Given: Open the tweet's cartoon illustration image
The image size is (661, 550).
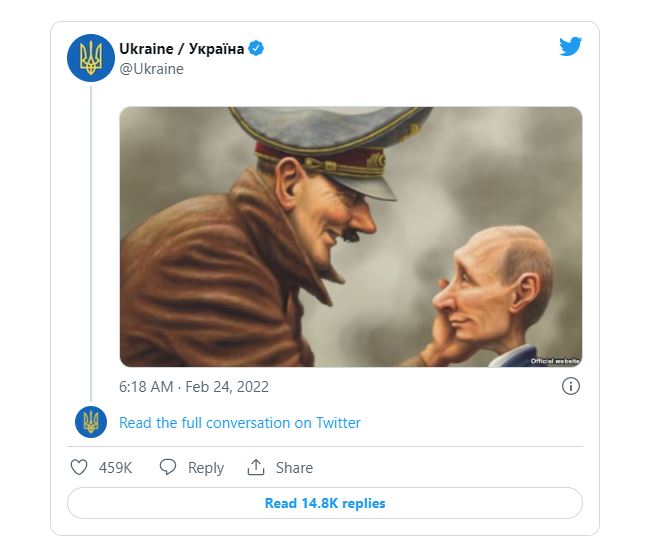Looking at the screenshot, I should tap(350, 237).
